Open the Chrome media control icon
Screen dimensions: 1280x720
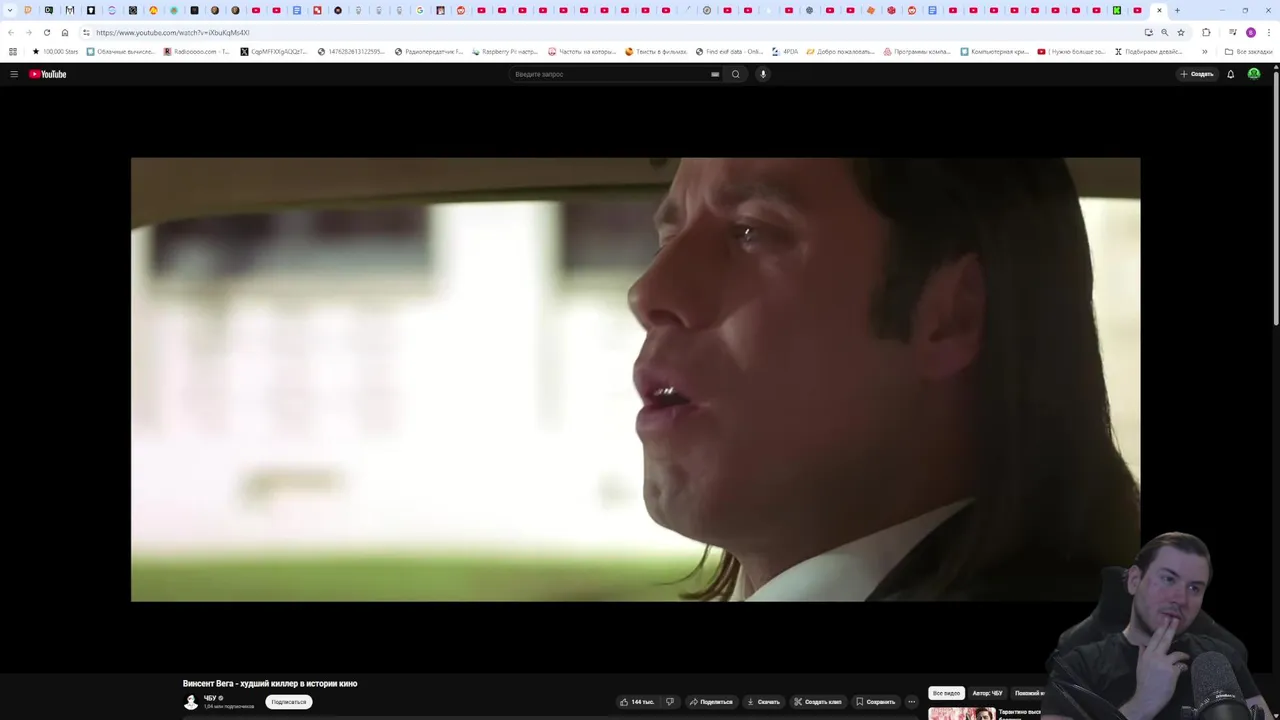1233,32
